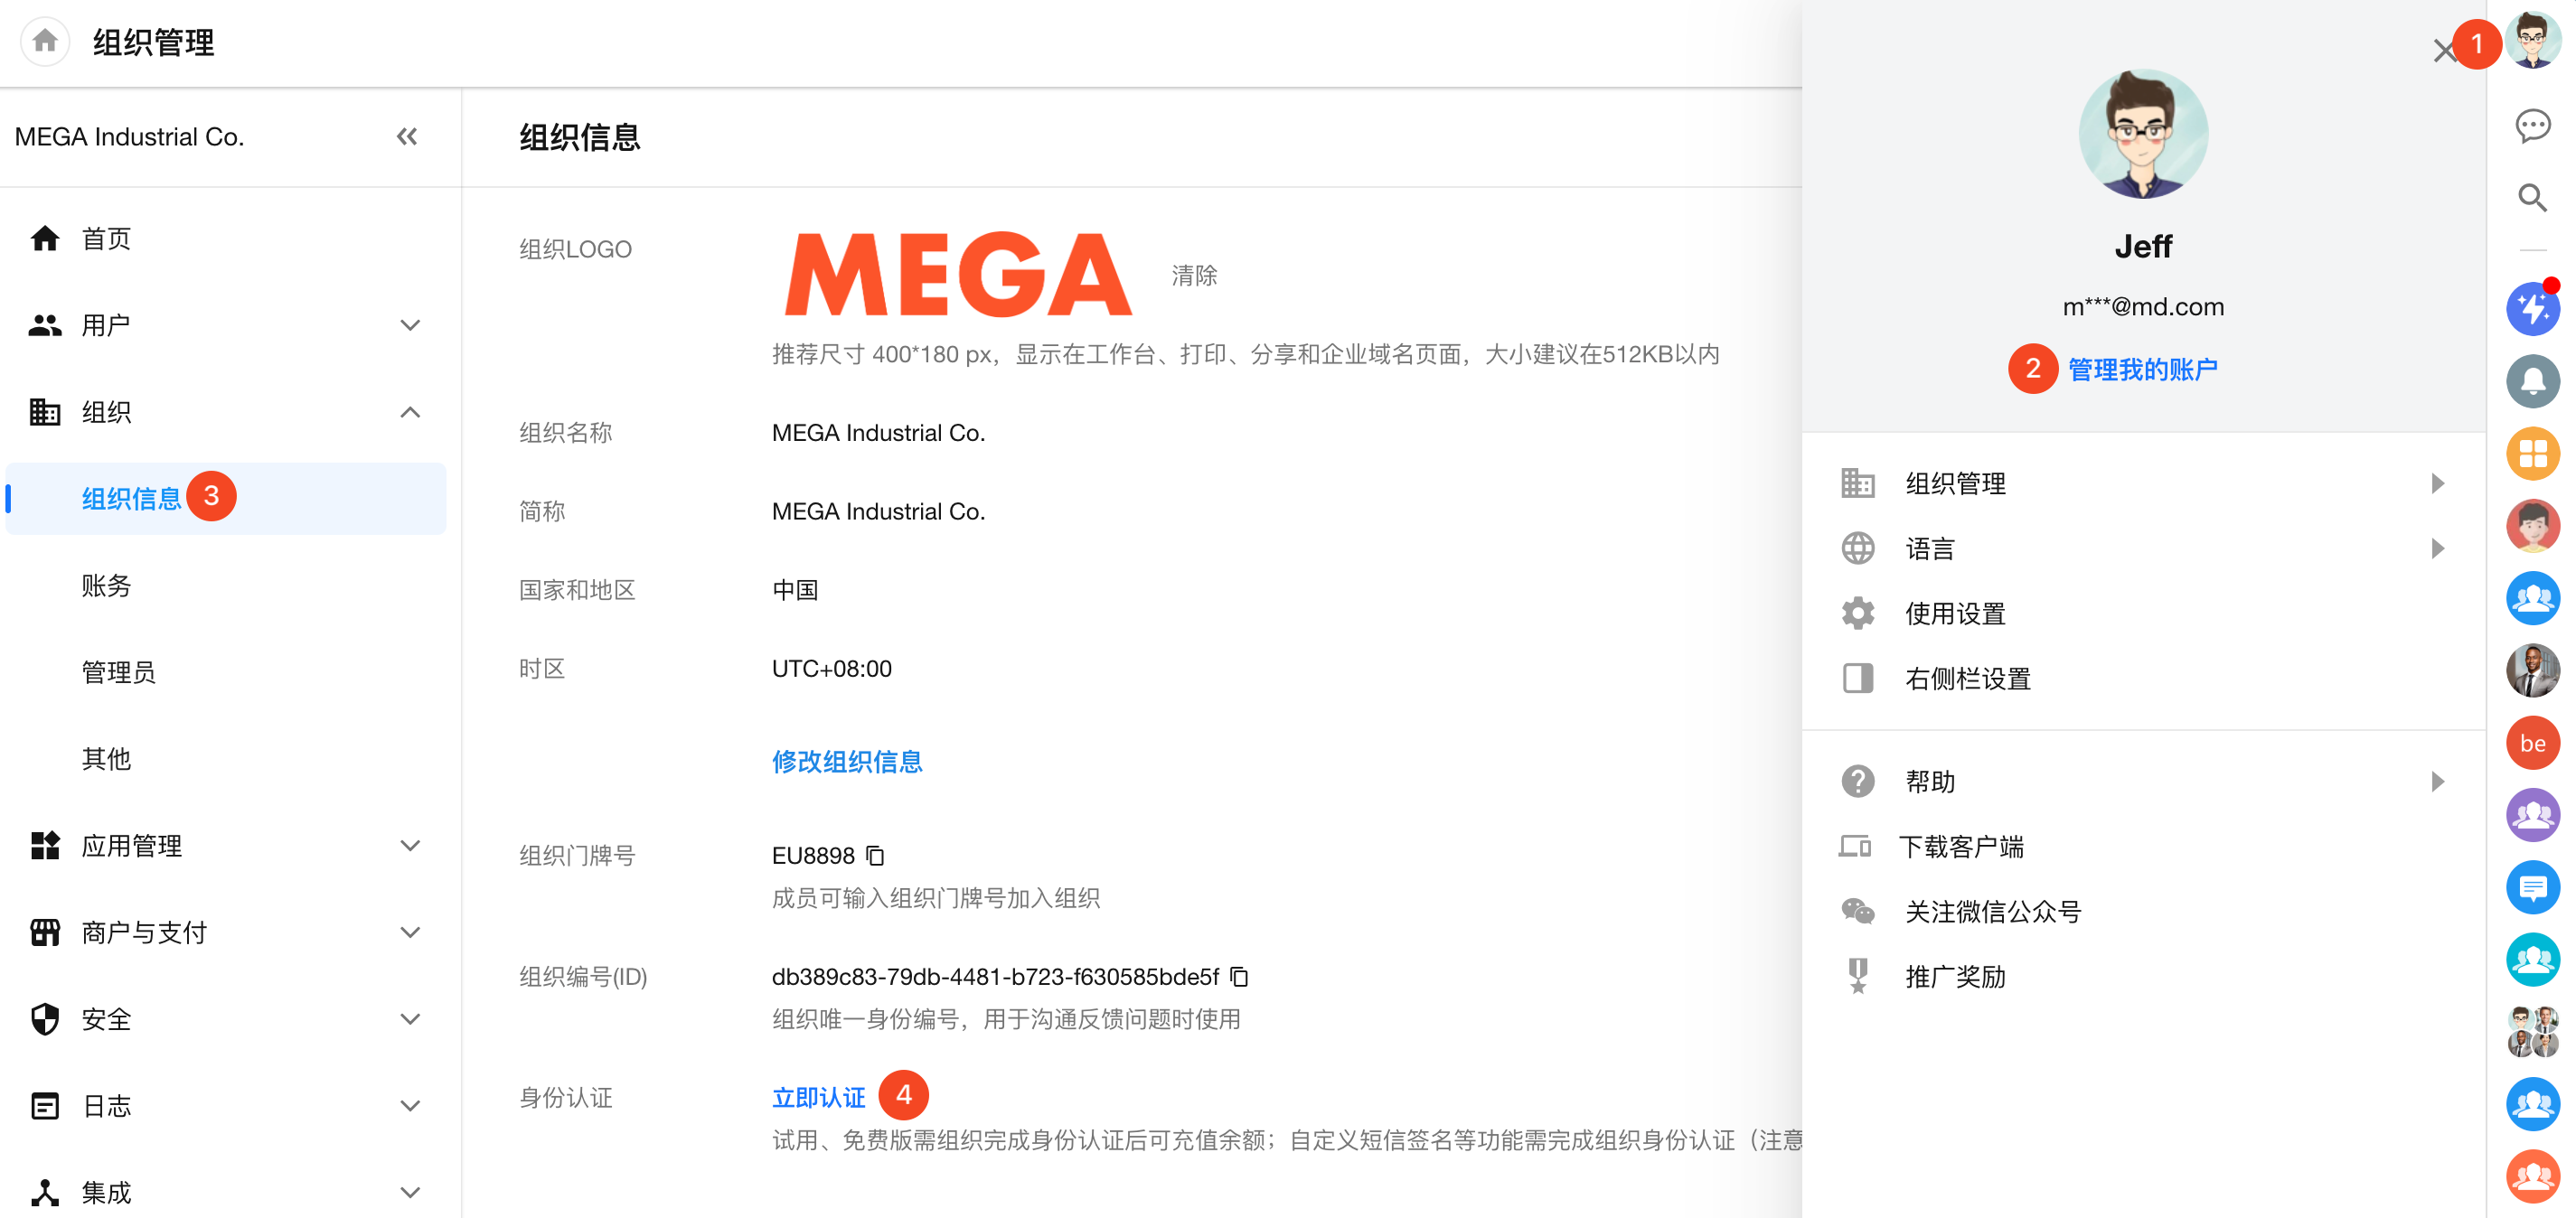Open search magnifier in right bar
Screen dimensions: 2576x1218
[x=2531, y=198]
